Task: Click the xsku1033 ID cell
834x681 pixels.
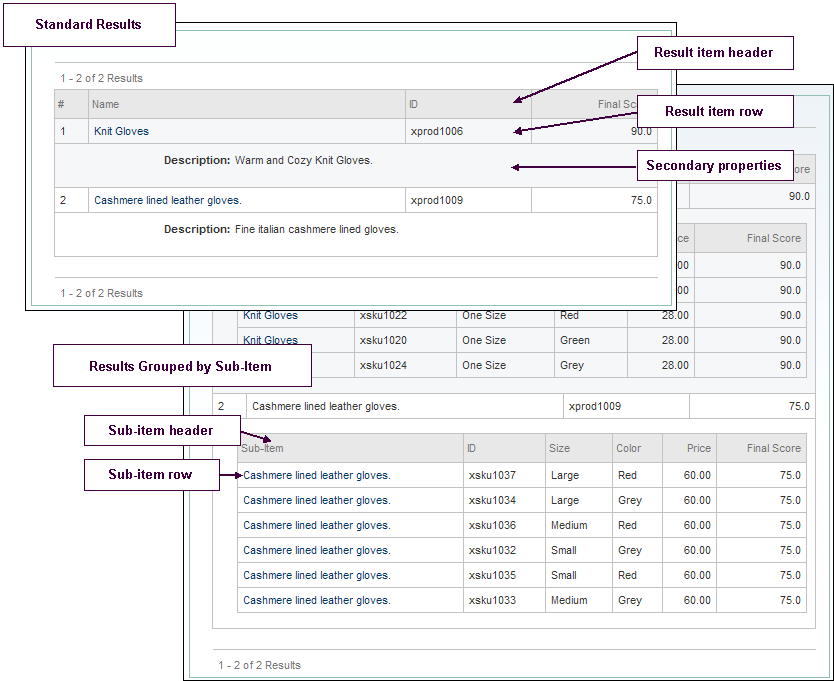Action: [504, 601]
